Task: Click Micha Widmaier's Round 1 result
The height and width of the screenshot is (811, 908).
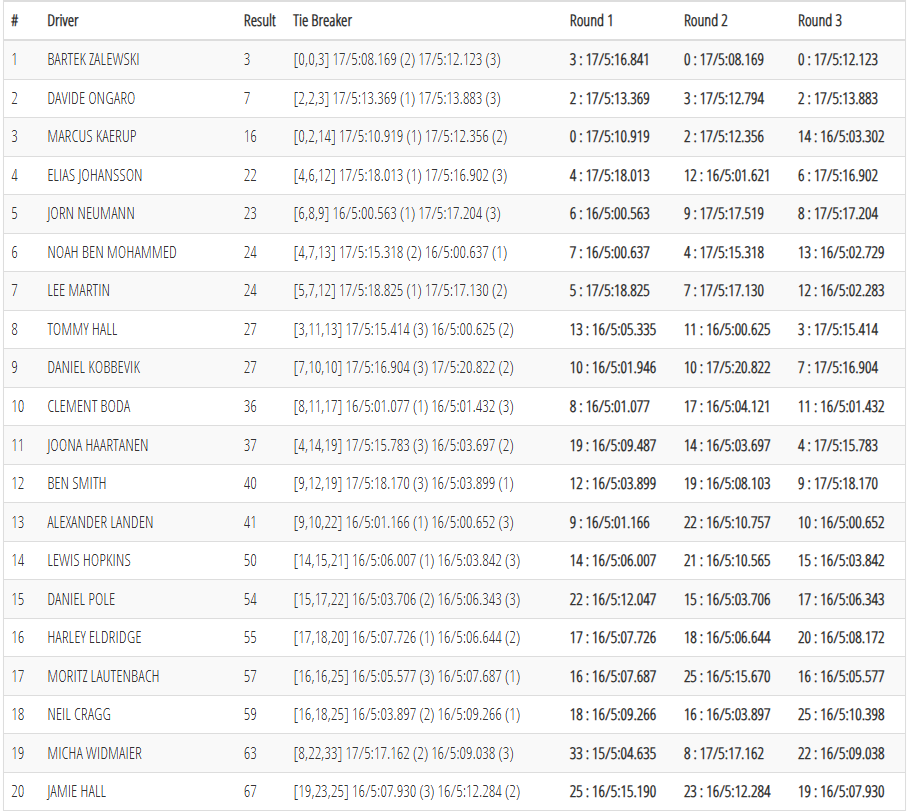Action: pyautogui.click(x=613, y=753)
